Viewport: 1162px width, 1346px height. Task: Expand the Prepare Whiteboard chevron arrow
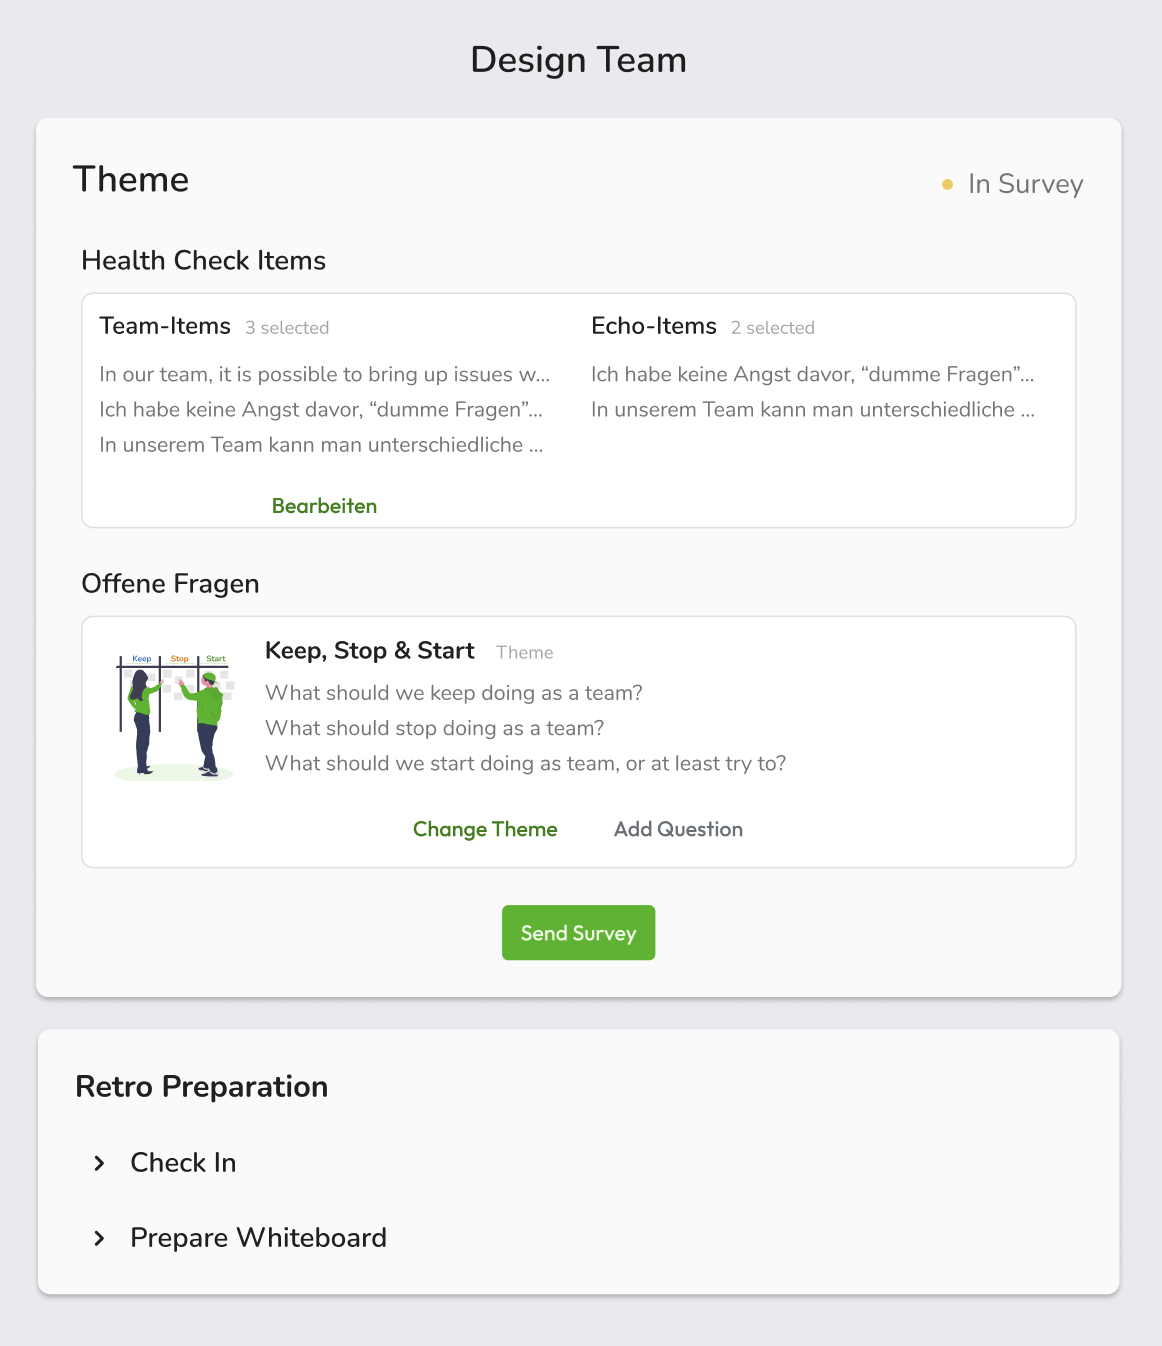[x=99, y=1238]
